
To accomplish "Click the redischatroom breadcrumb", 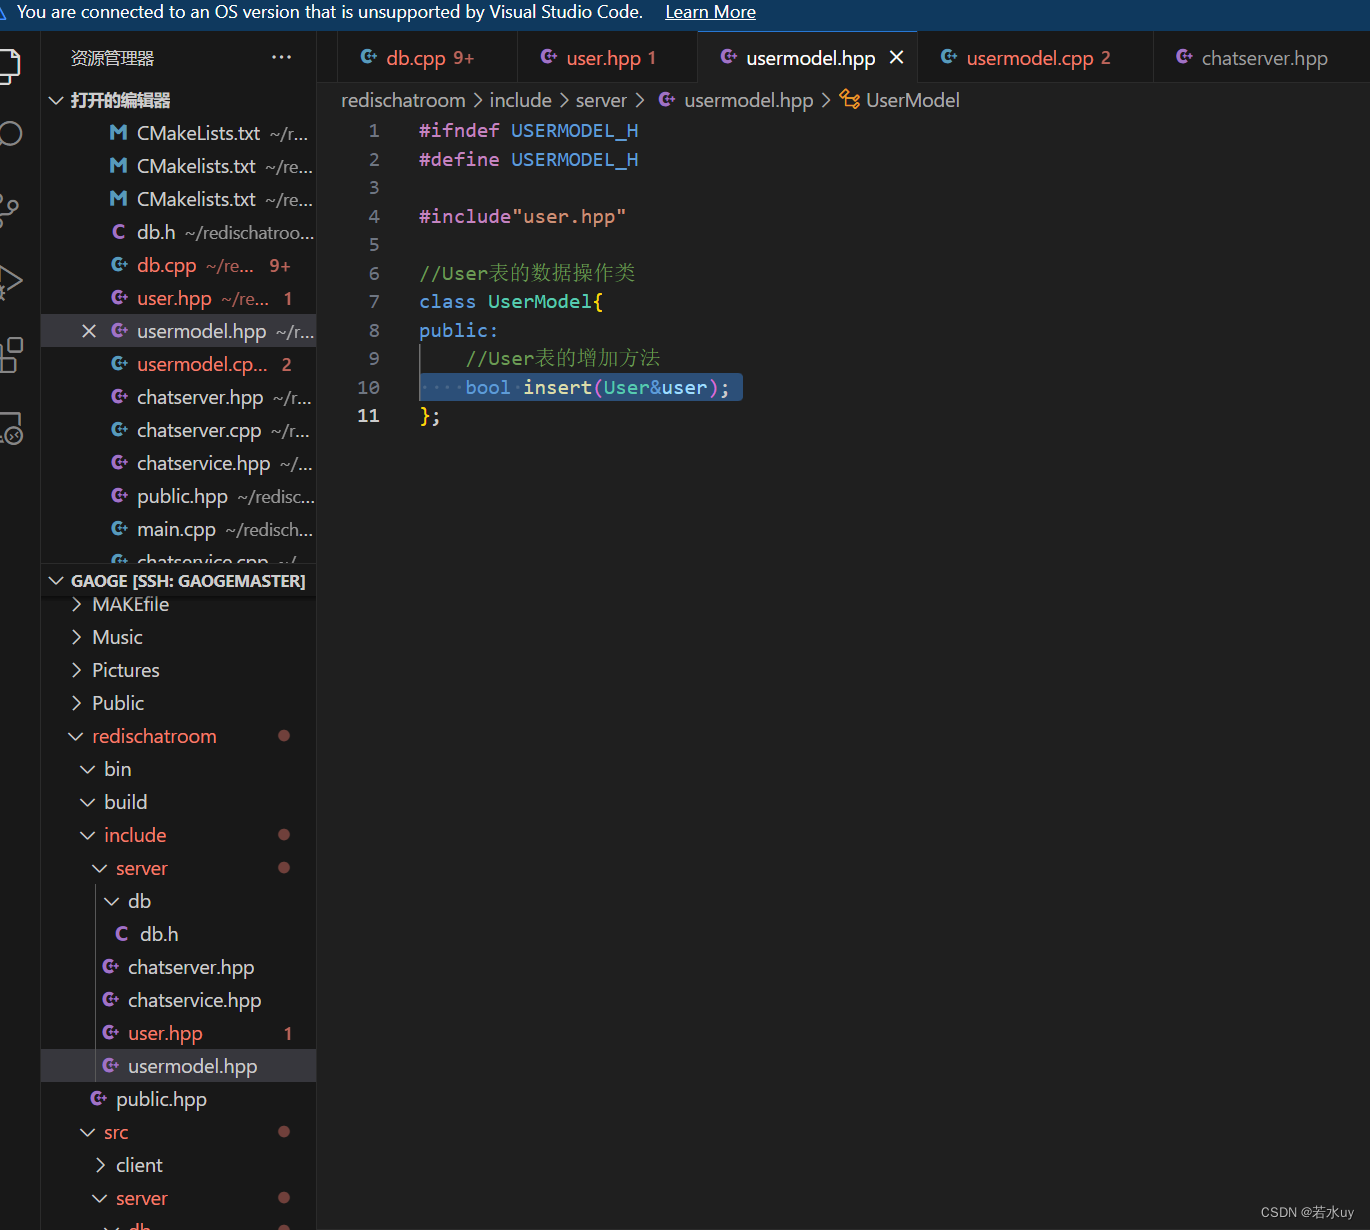I will coord(403,100).
